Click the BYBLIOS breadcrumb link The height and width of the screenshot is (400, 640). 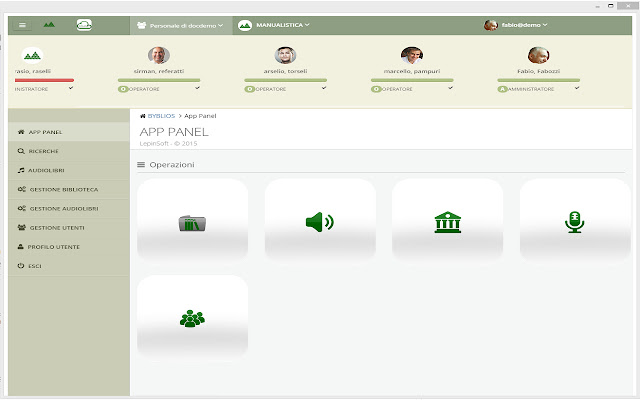point(158,116)
